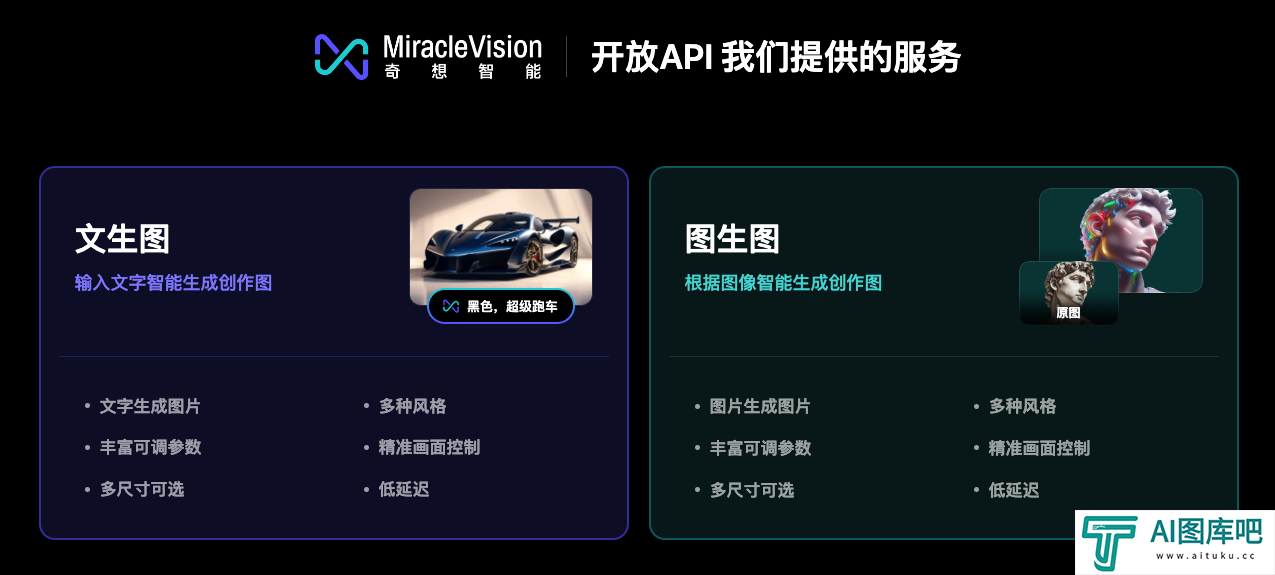Click the AI图库吧 T-shaped logo icon
Screen dimensions: 1275x575
(x=1109, y=544)
